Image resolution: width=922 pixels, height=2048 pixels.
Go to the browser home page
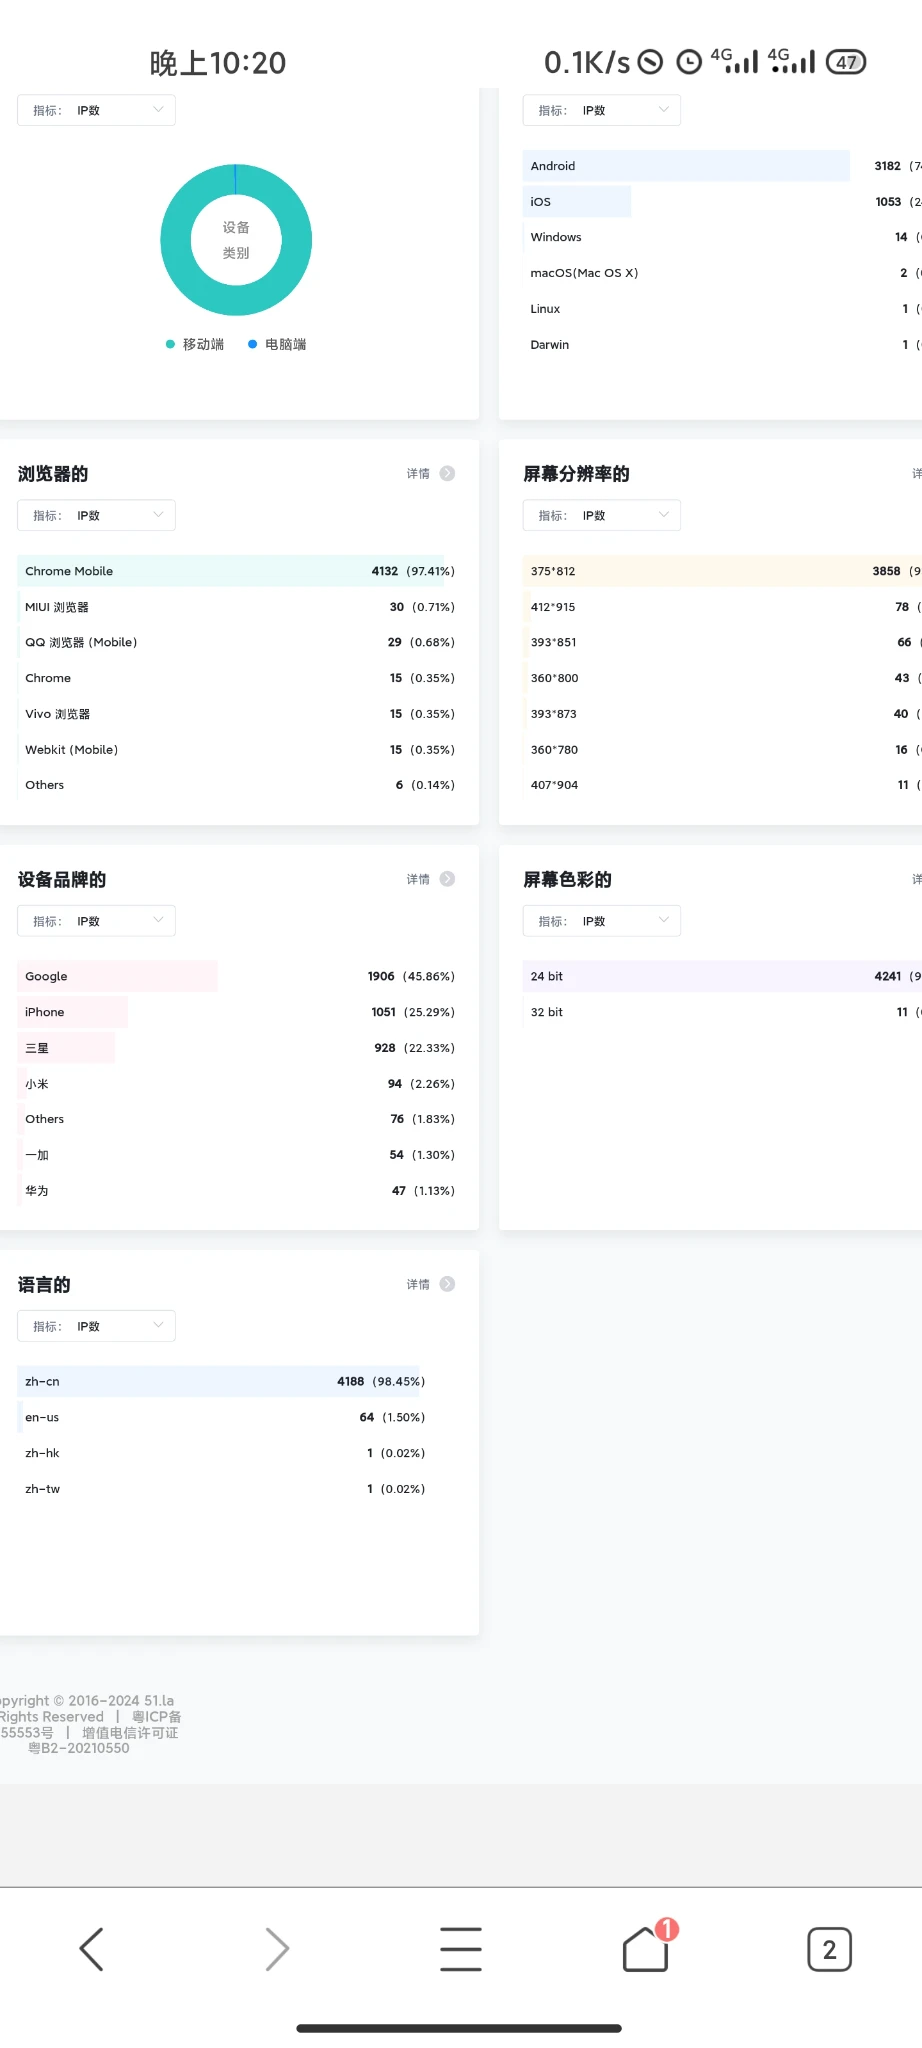coord(645,1949)
